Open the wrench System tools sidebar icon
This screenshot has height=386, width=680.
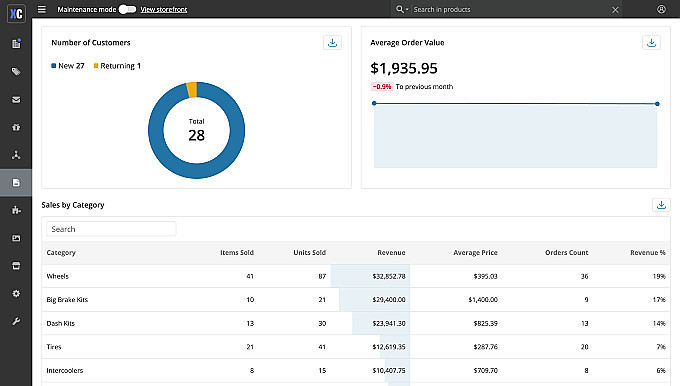click(16, 321)
